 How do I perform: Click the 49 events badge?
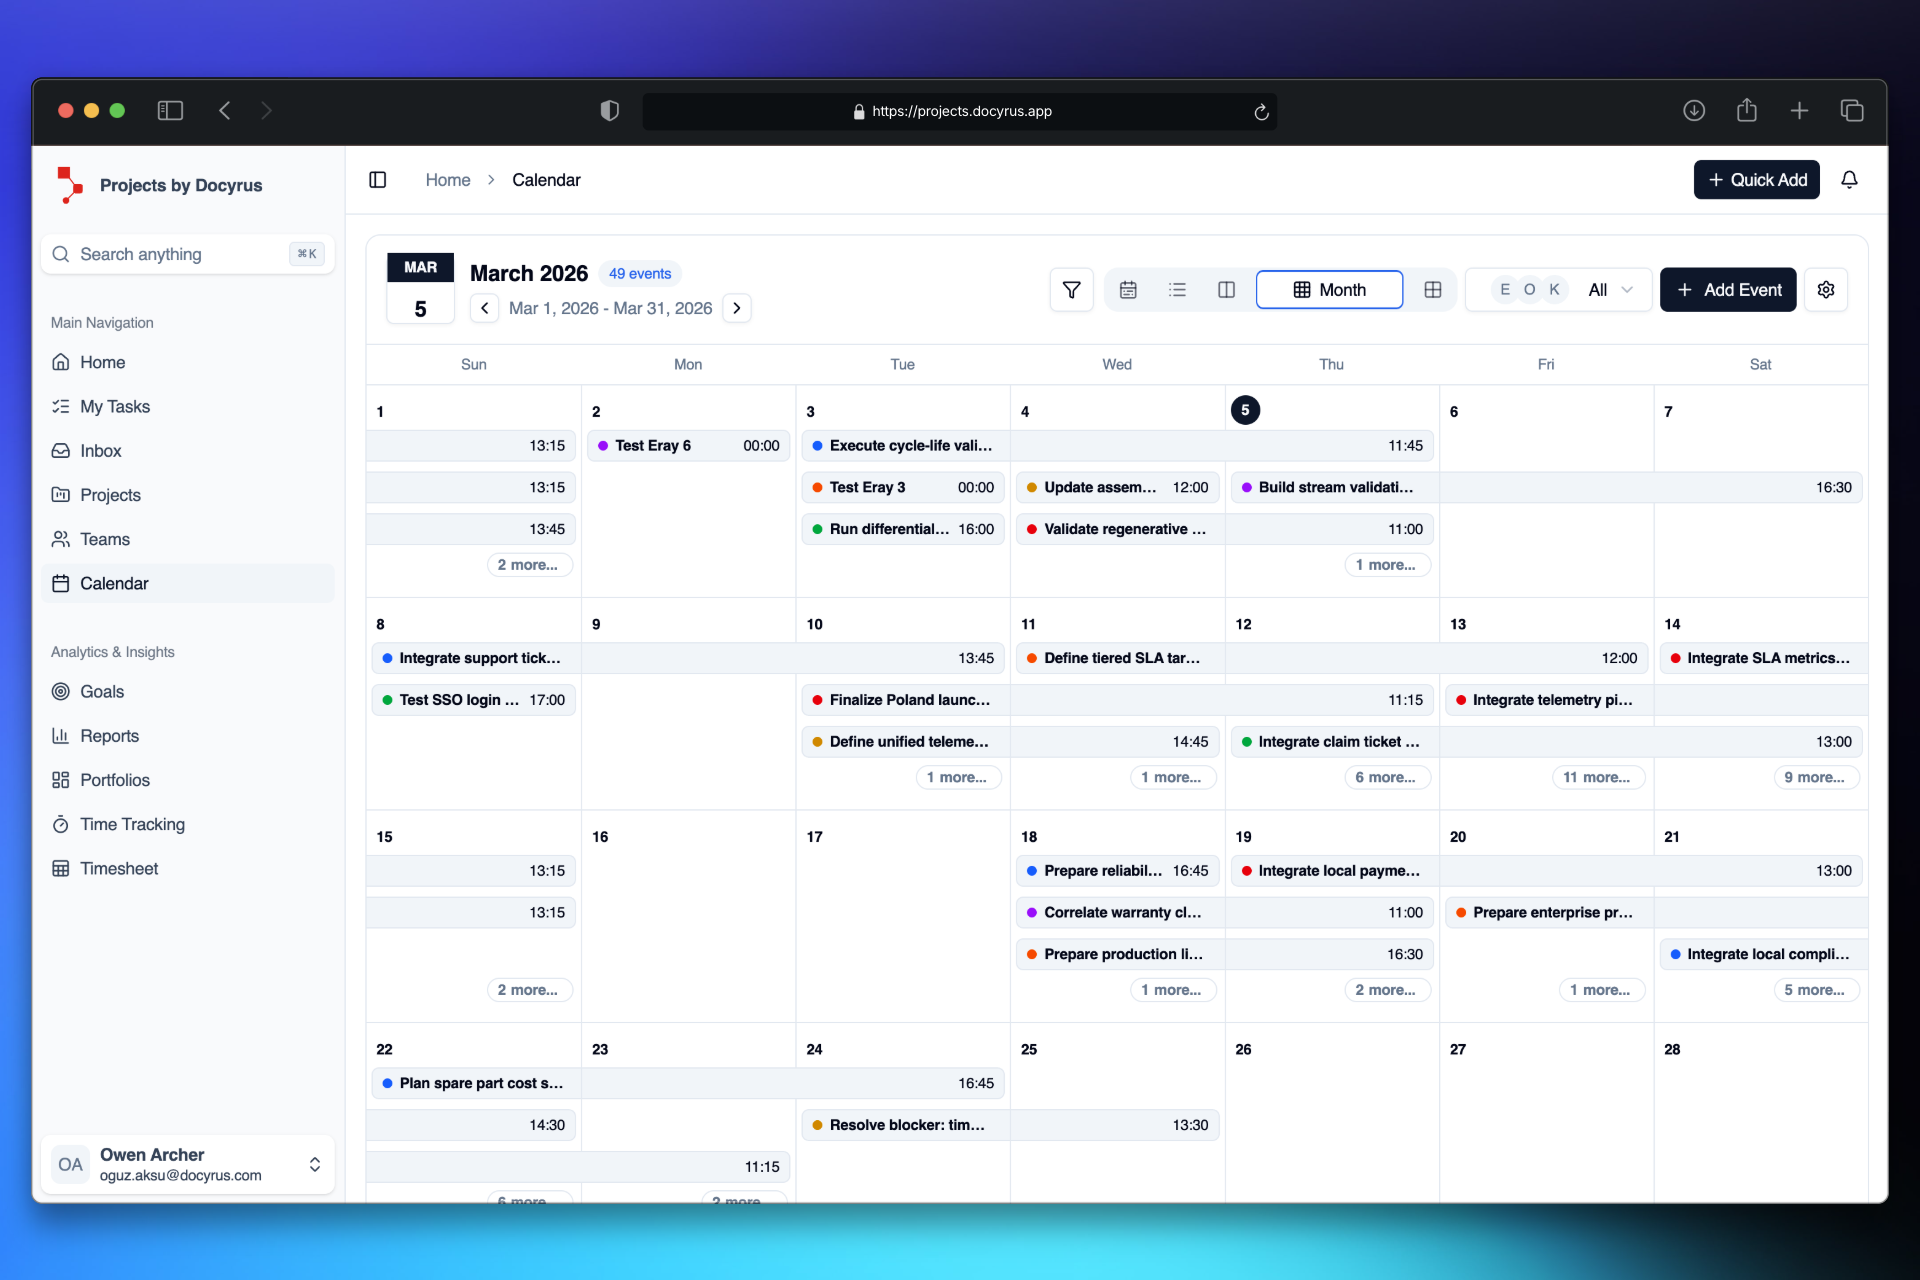tap(639, 273)
